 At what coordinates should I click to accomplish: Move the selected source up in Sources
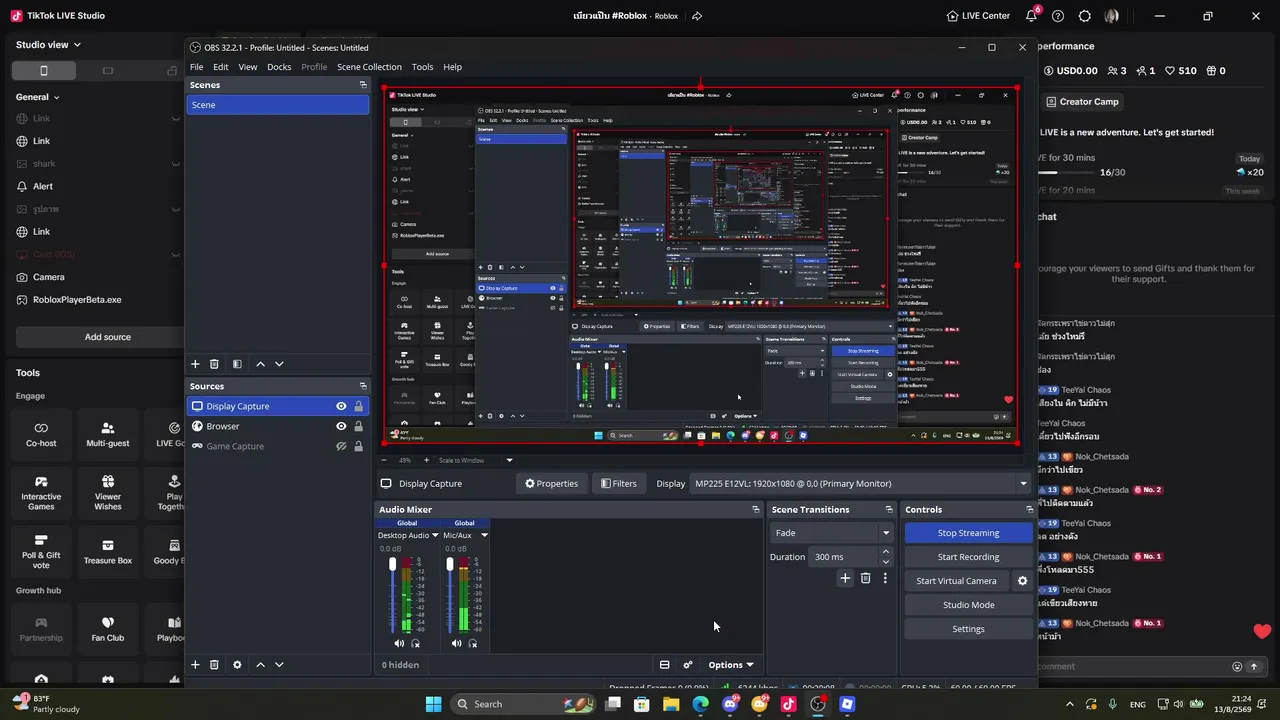[261, 664]
